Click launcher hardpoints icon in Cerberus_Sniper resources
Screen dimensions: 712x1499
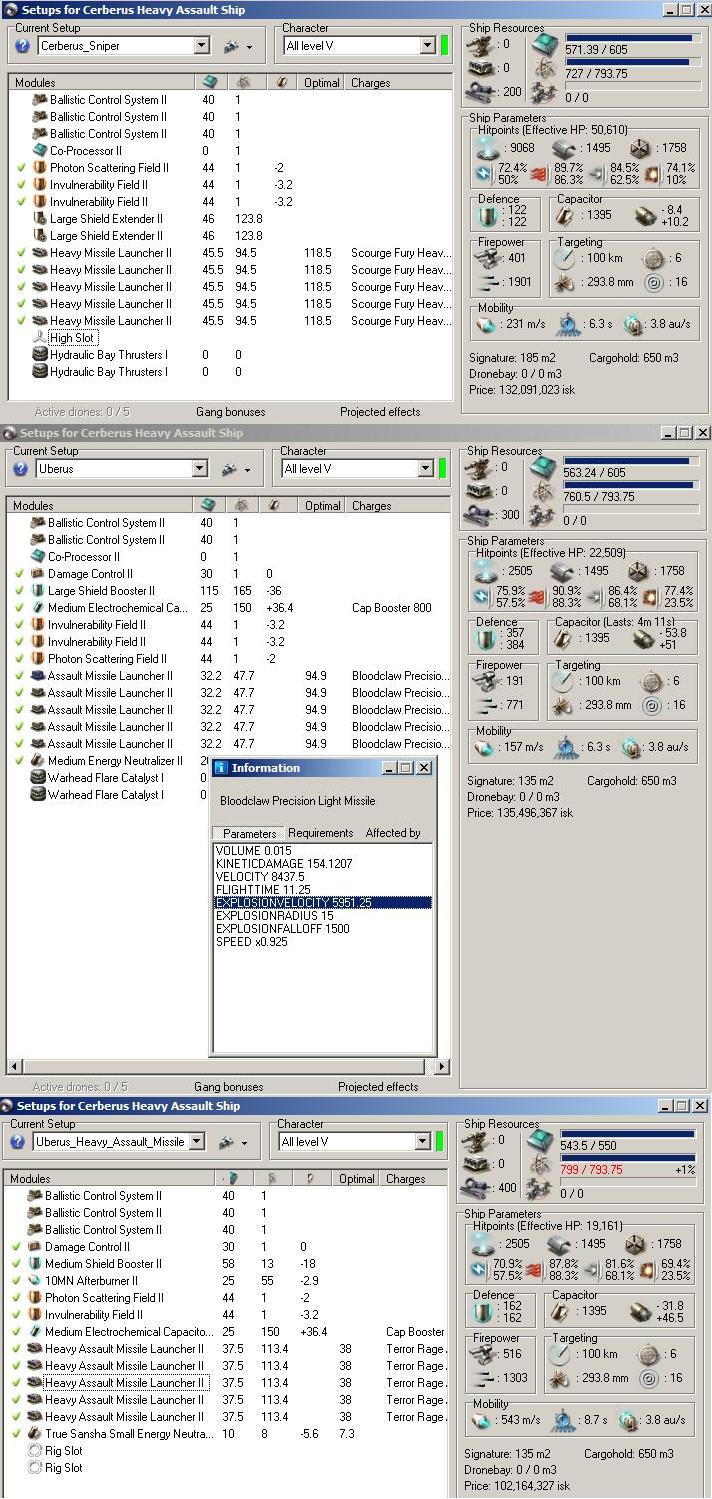[483, 68]
